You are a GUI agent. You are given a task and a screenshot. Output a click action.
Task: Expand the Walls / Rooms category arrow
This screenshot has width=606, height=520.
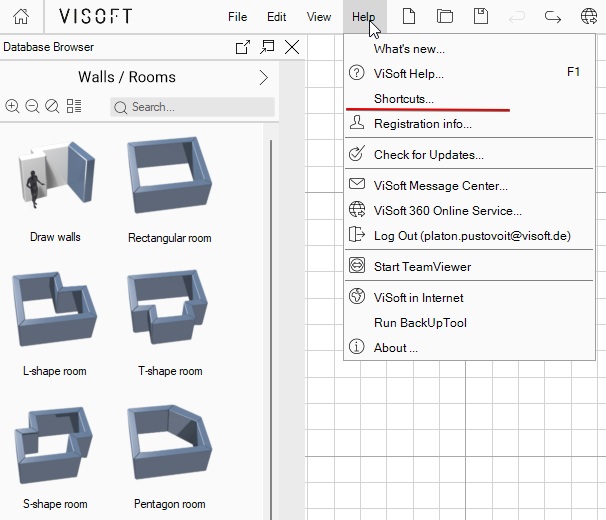click(264, 78)
